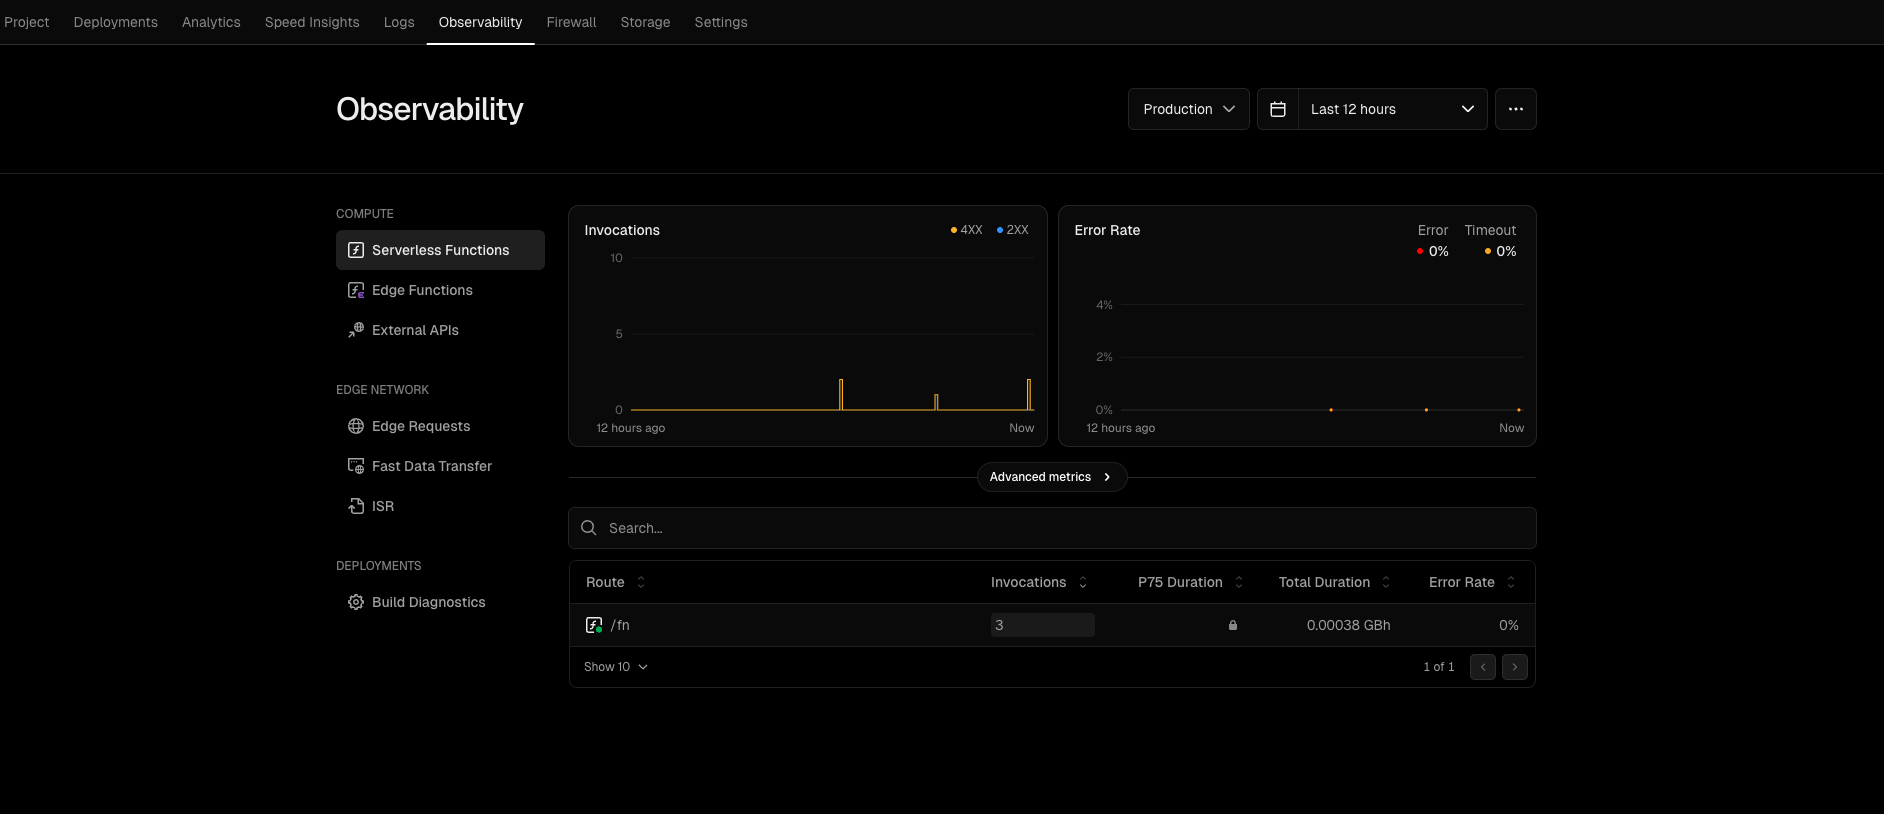This screenshot has height=814, width=1884.
Task: Switch to the Logs tab
Action: pos(399,22)
